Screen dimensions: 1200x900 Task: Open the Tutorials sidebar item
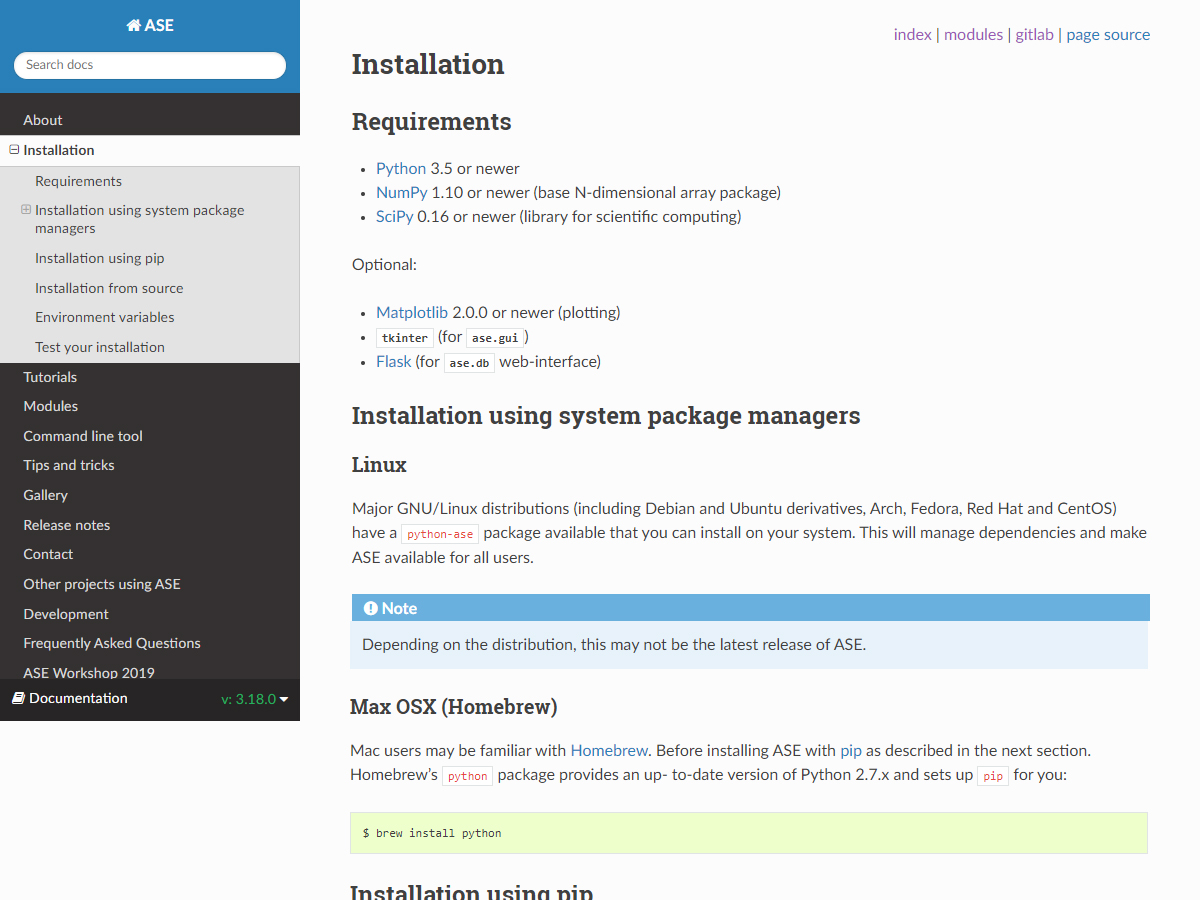(50, 377)
